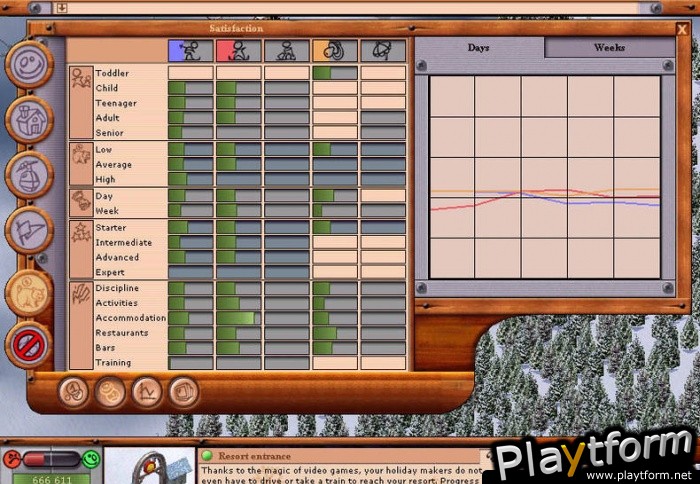Screen dimensions: 700x484
Task: Click the red-and-dark mood gauge bar
Action: (51, 459)
